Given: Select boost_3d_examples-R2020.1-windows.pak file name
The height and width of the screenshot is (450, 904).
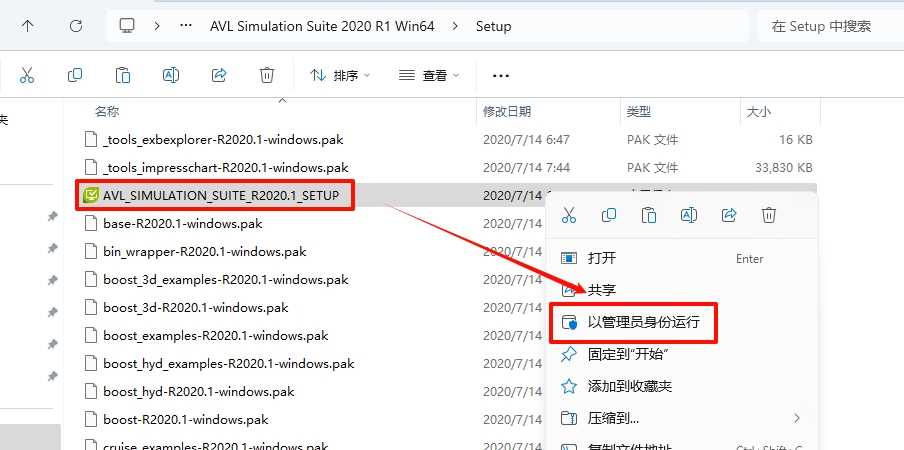Looking at the screenshot, I should coord(225,279).
